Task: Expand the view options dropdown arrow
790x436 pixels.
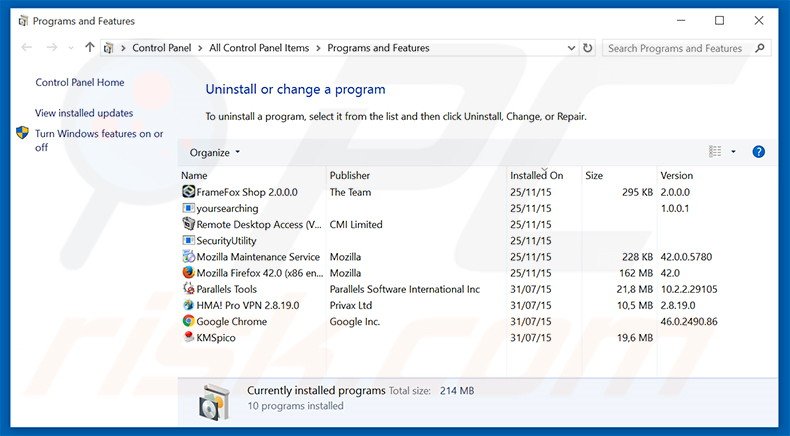Action: (733, 152)
